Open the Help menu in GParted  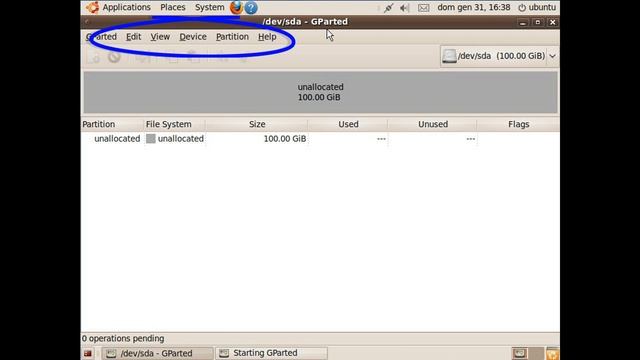click(x=267, y=37)
